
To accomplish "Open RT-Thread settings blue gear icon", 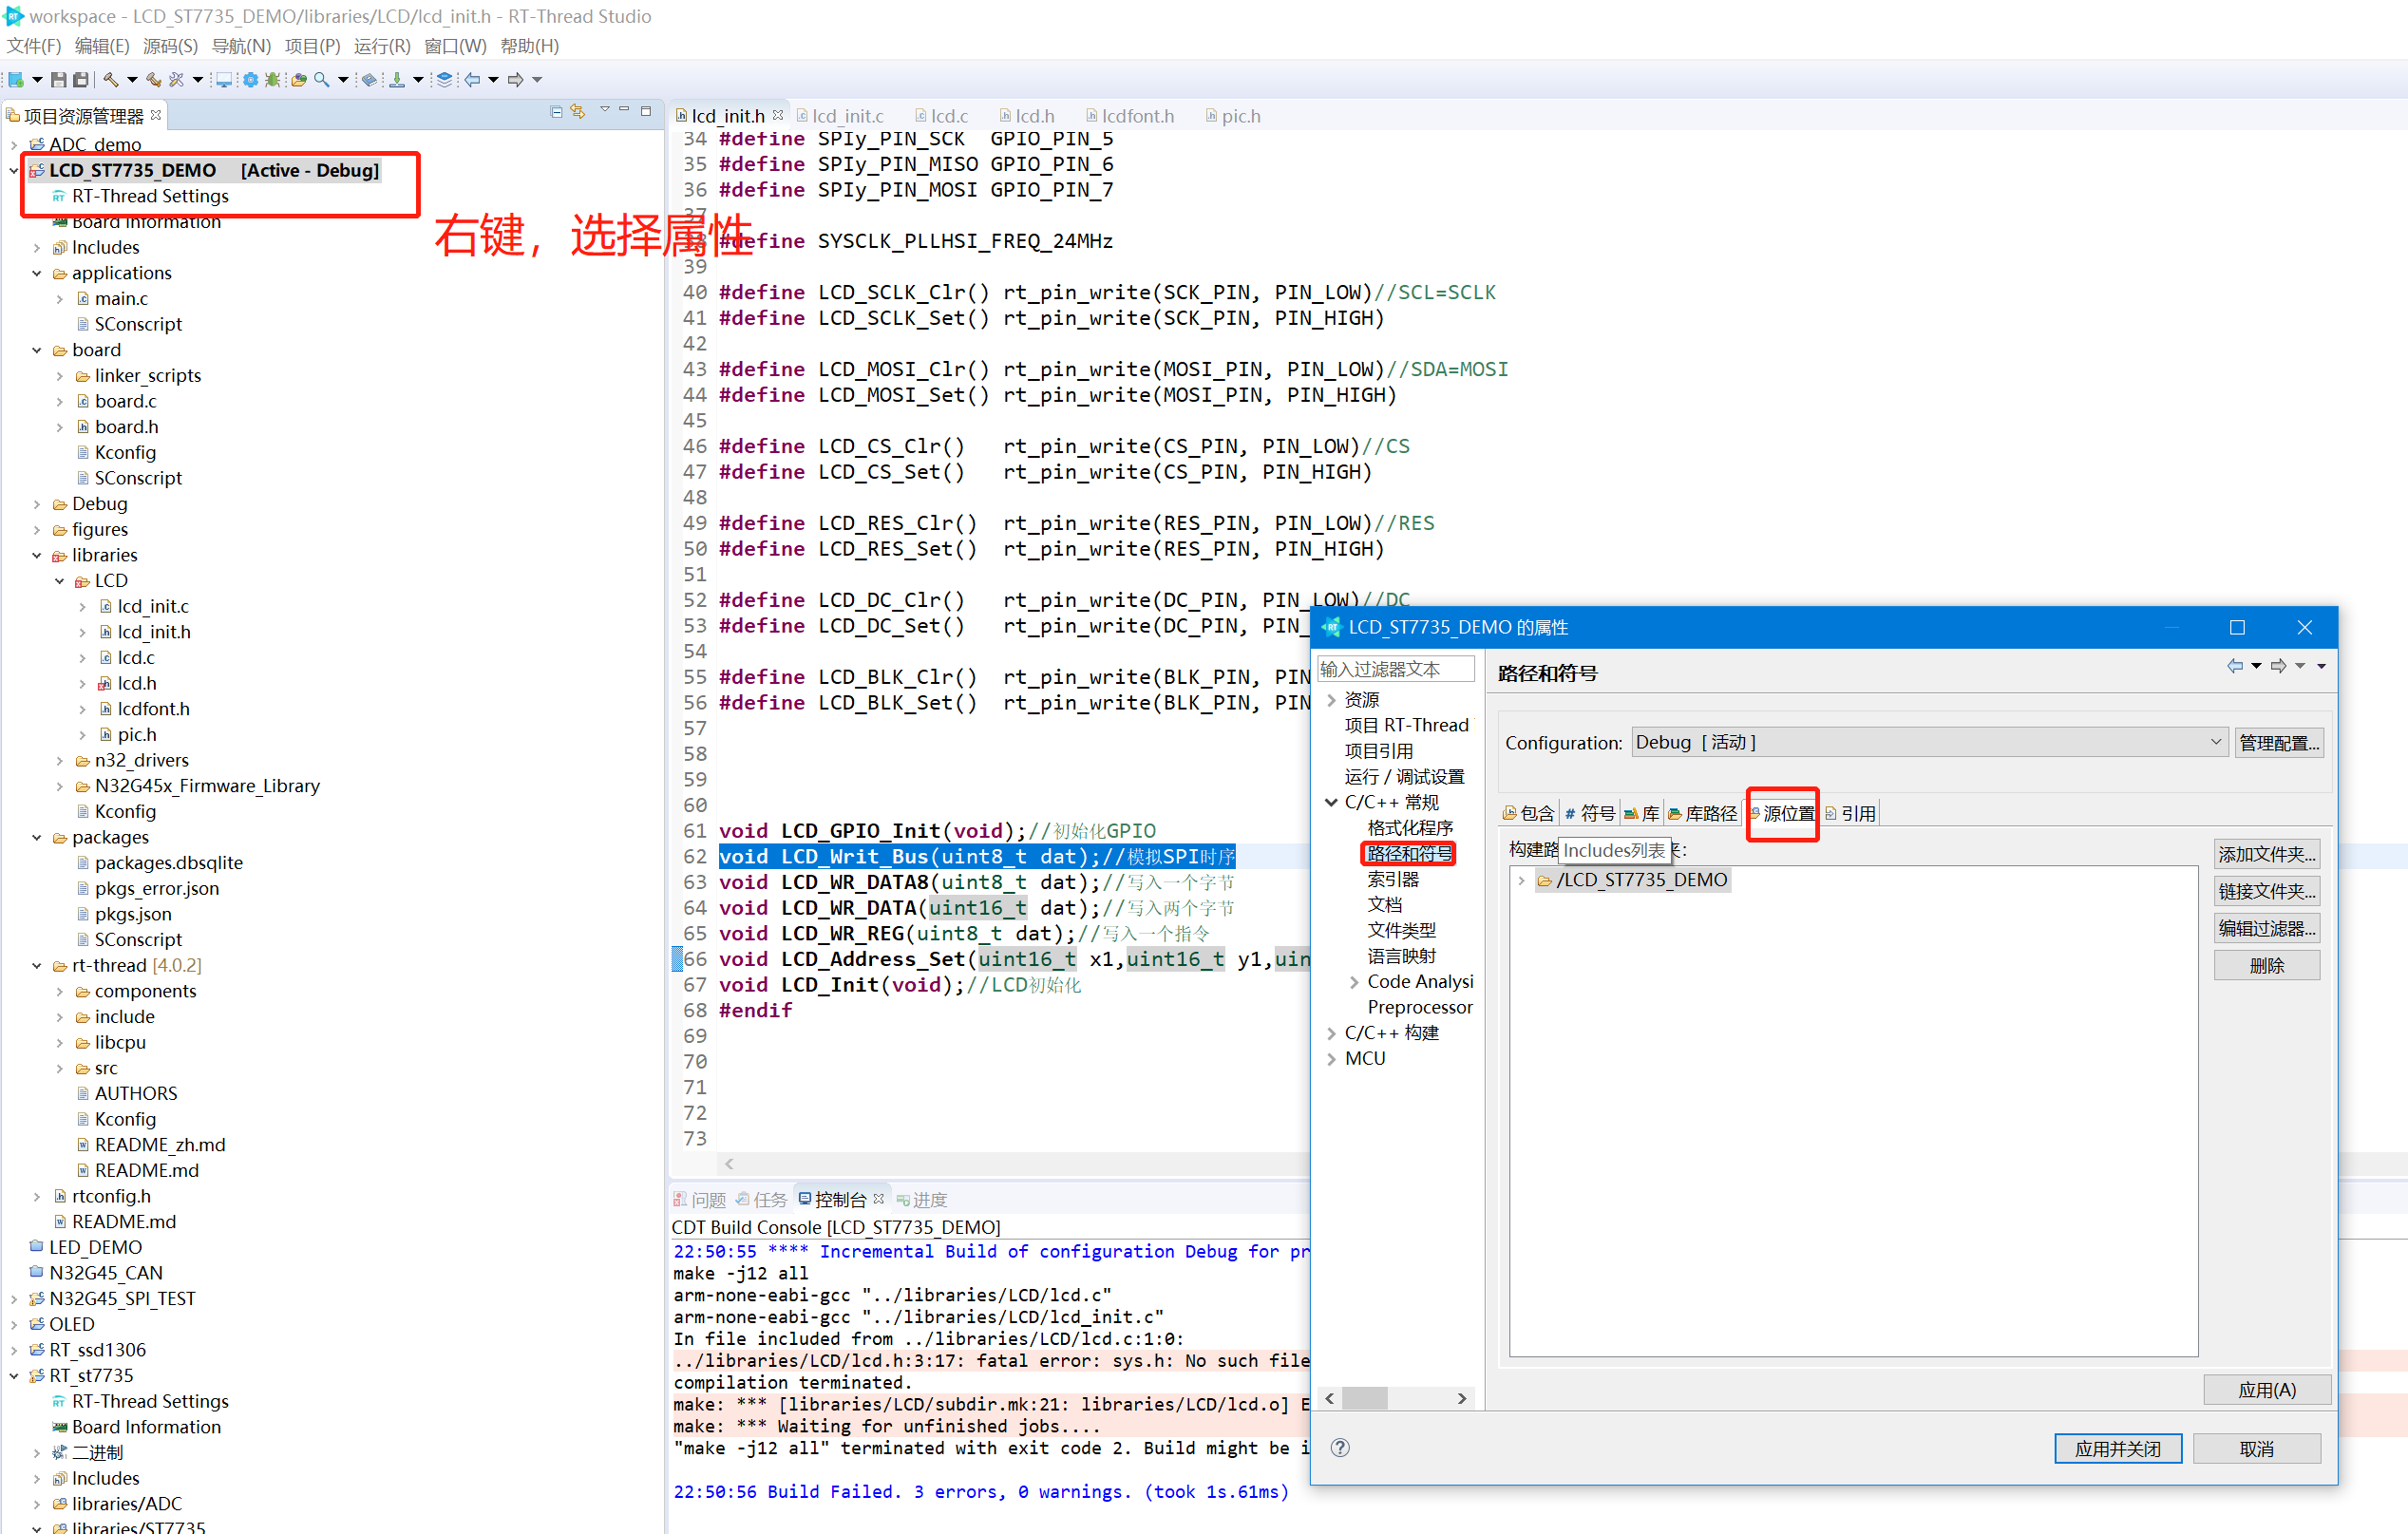I will point(250,80).
